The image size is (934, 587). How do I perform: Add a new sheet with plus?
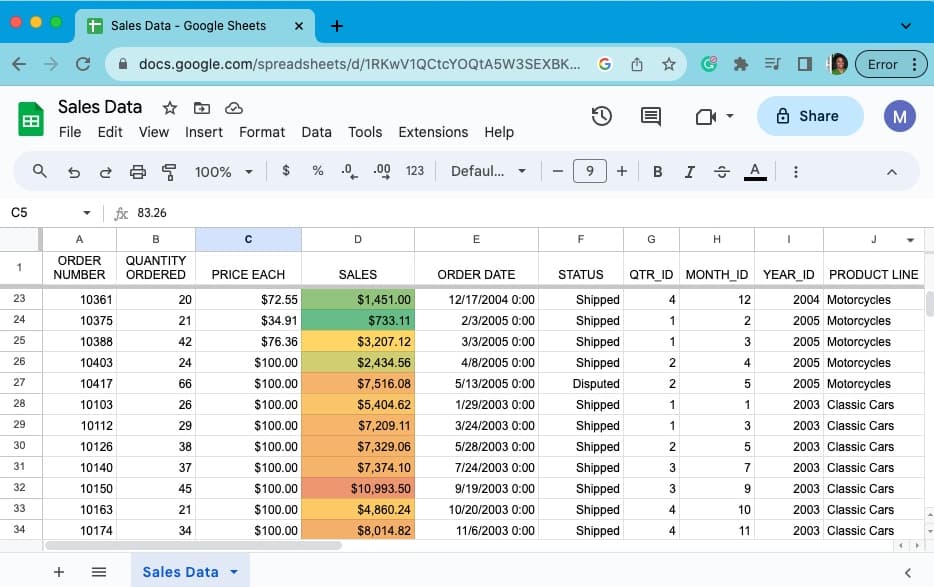pyautogui.click(x=59, y=572)
